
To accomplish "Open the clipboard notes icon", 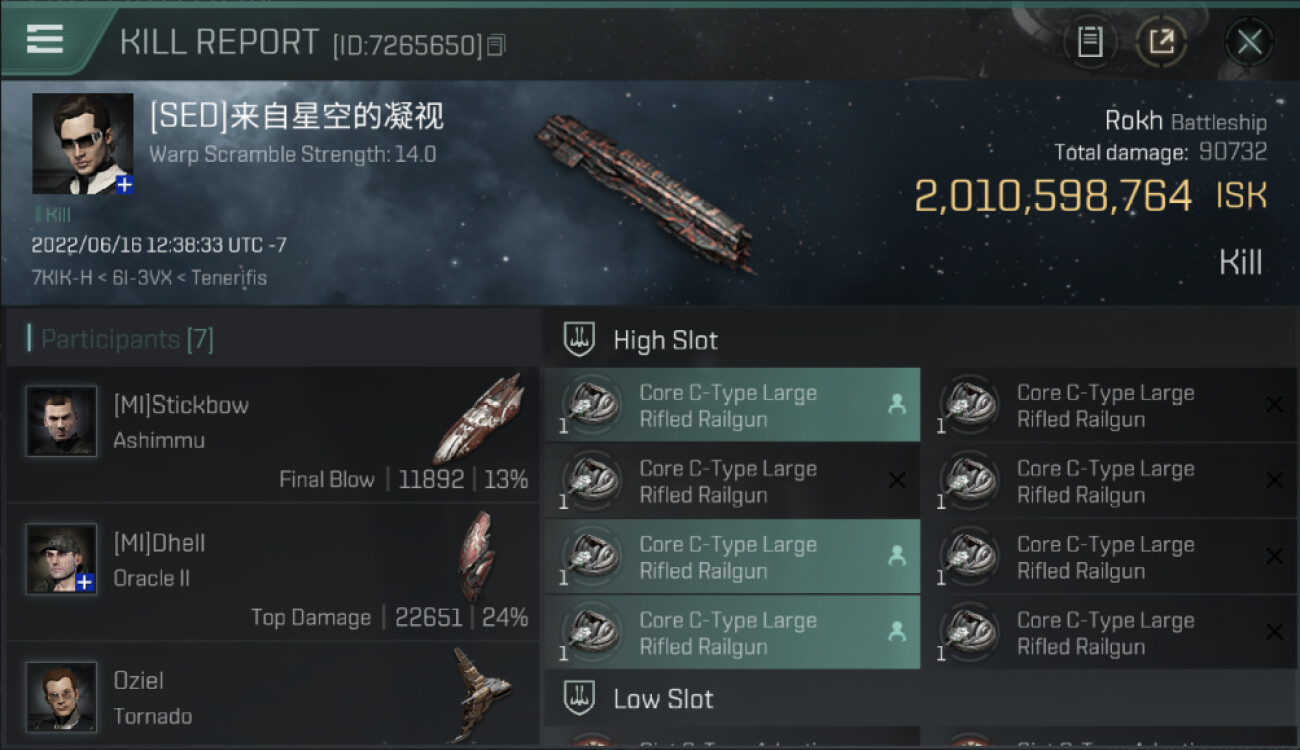I will pyautogui.click(x=1090, y=42).
